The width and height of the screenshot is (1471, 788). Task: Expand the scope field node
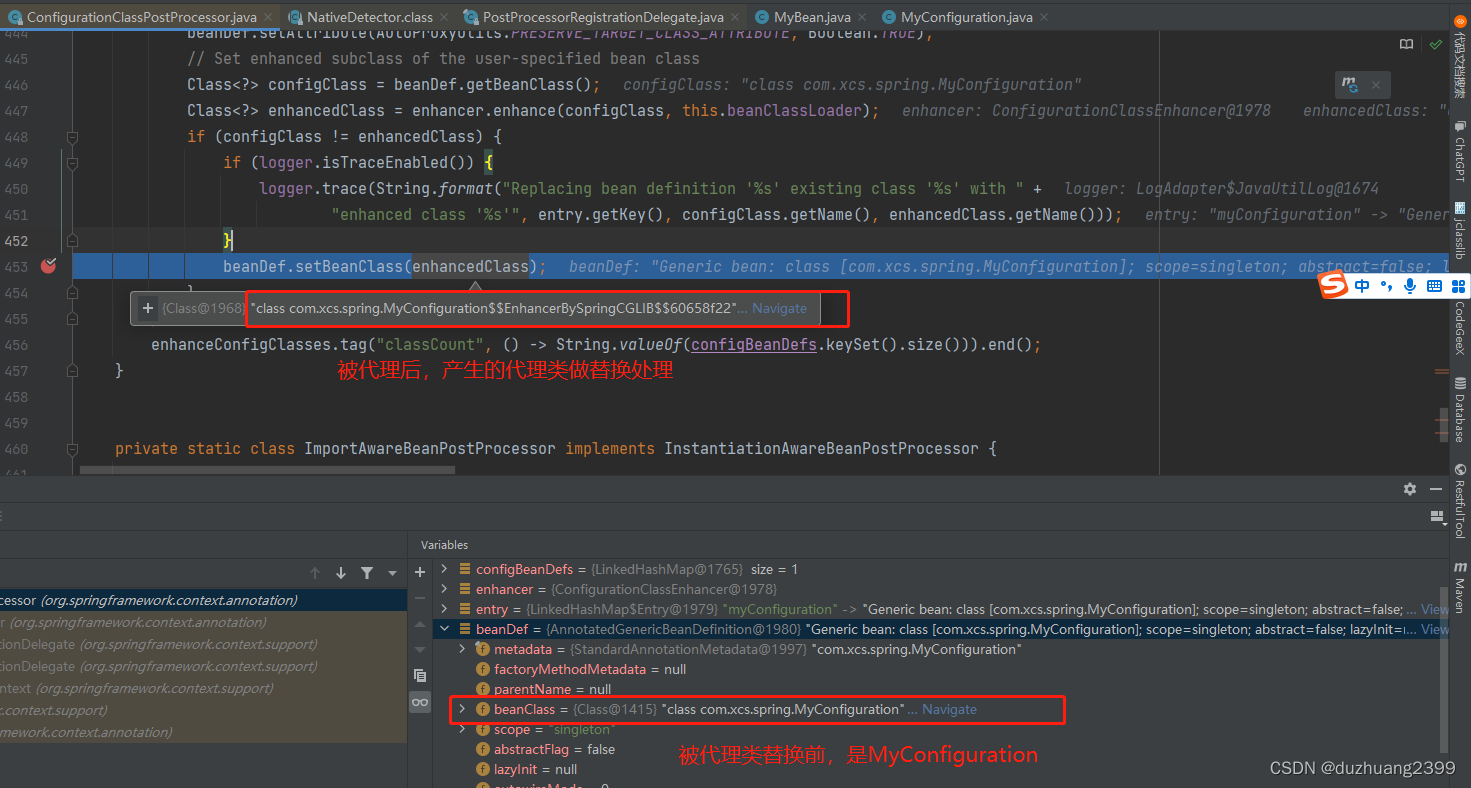coord(462,729)
